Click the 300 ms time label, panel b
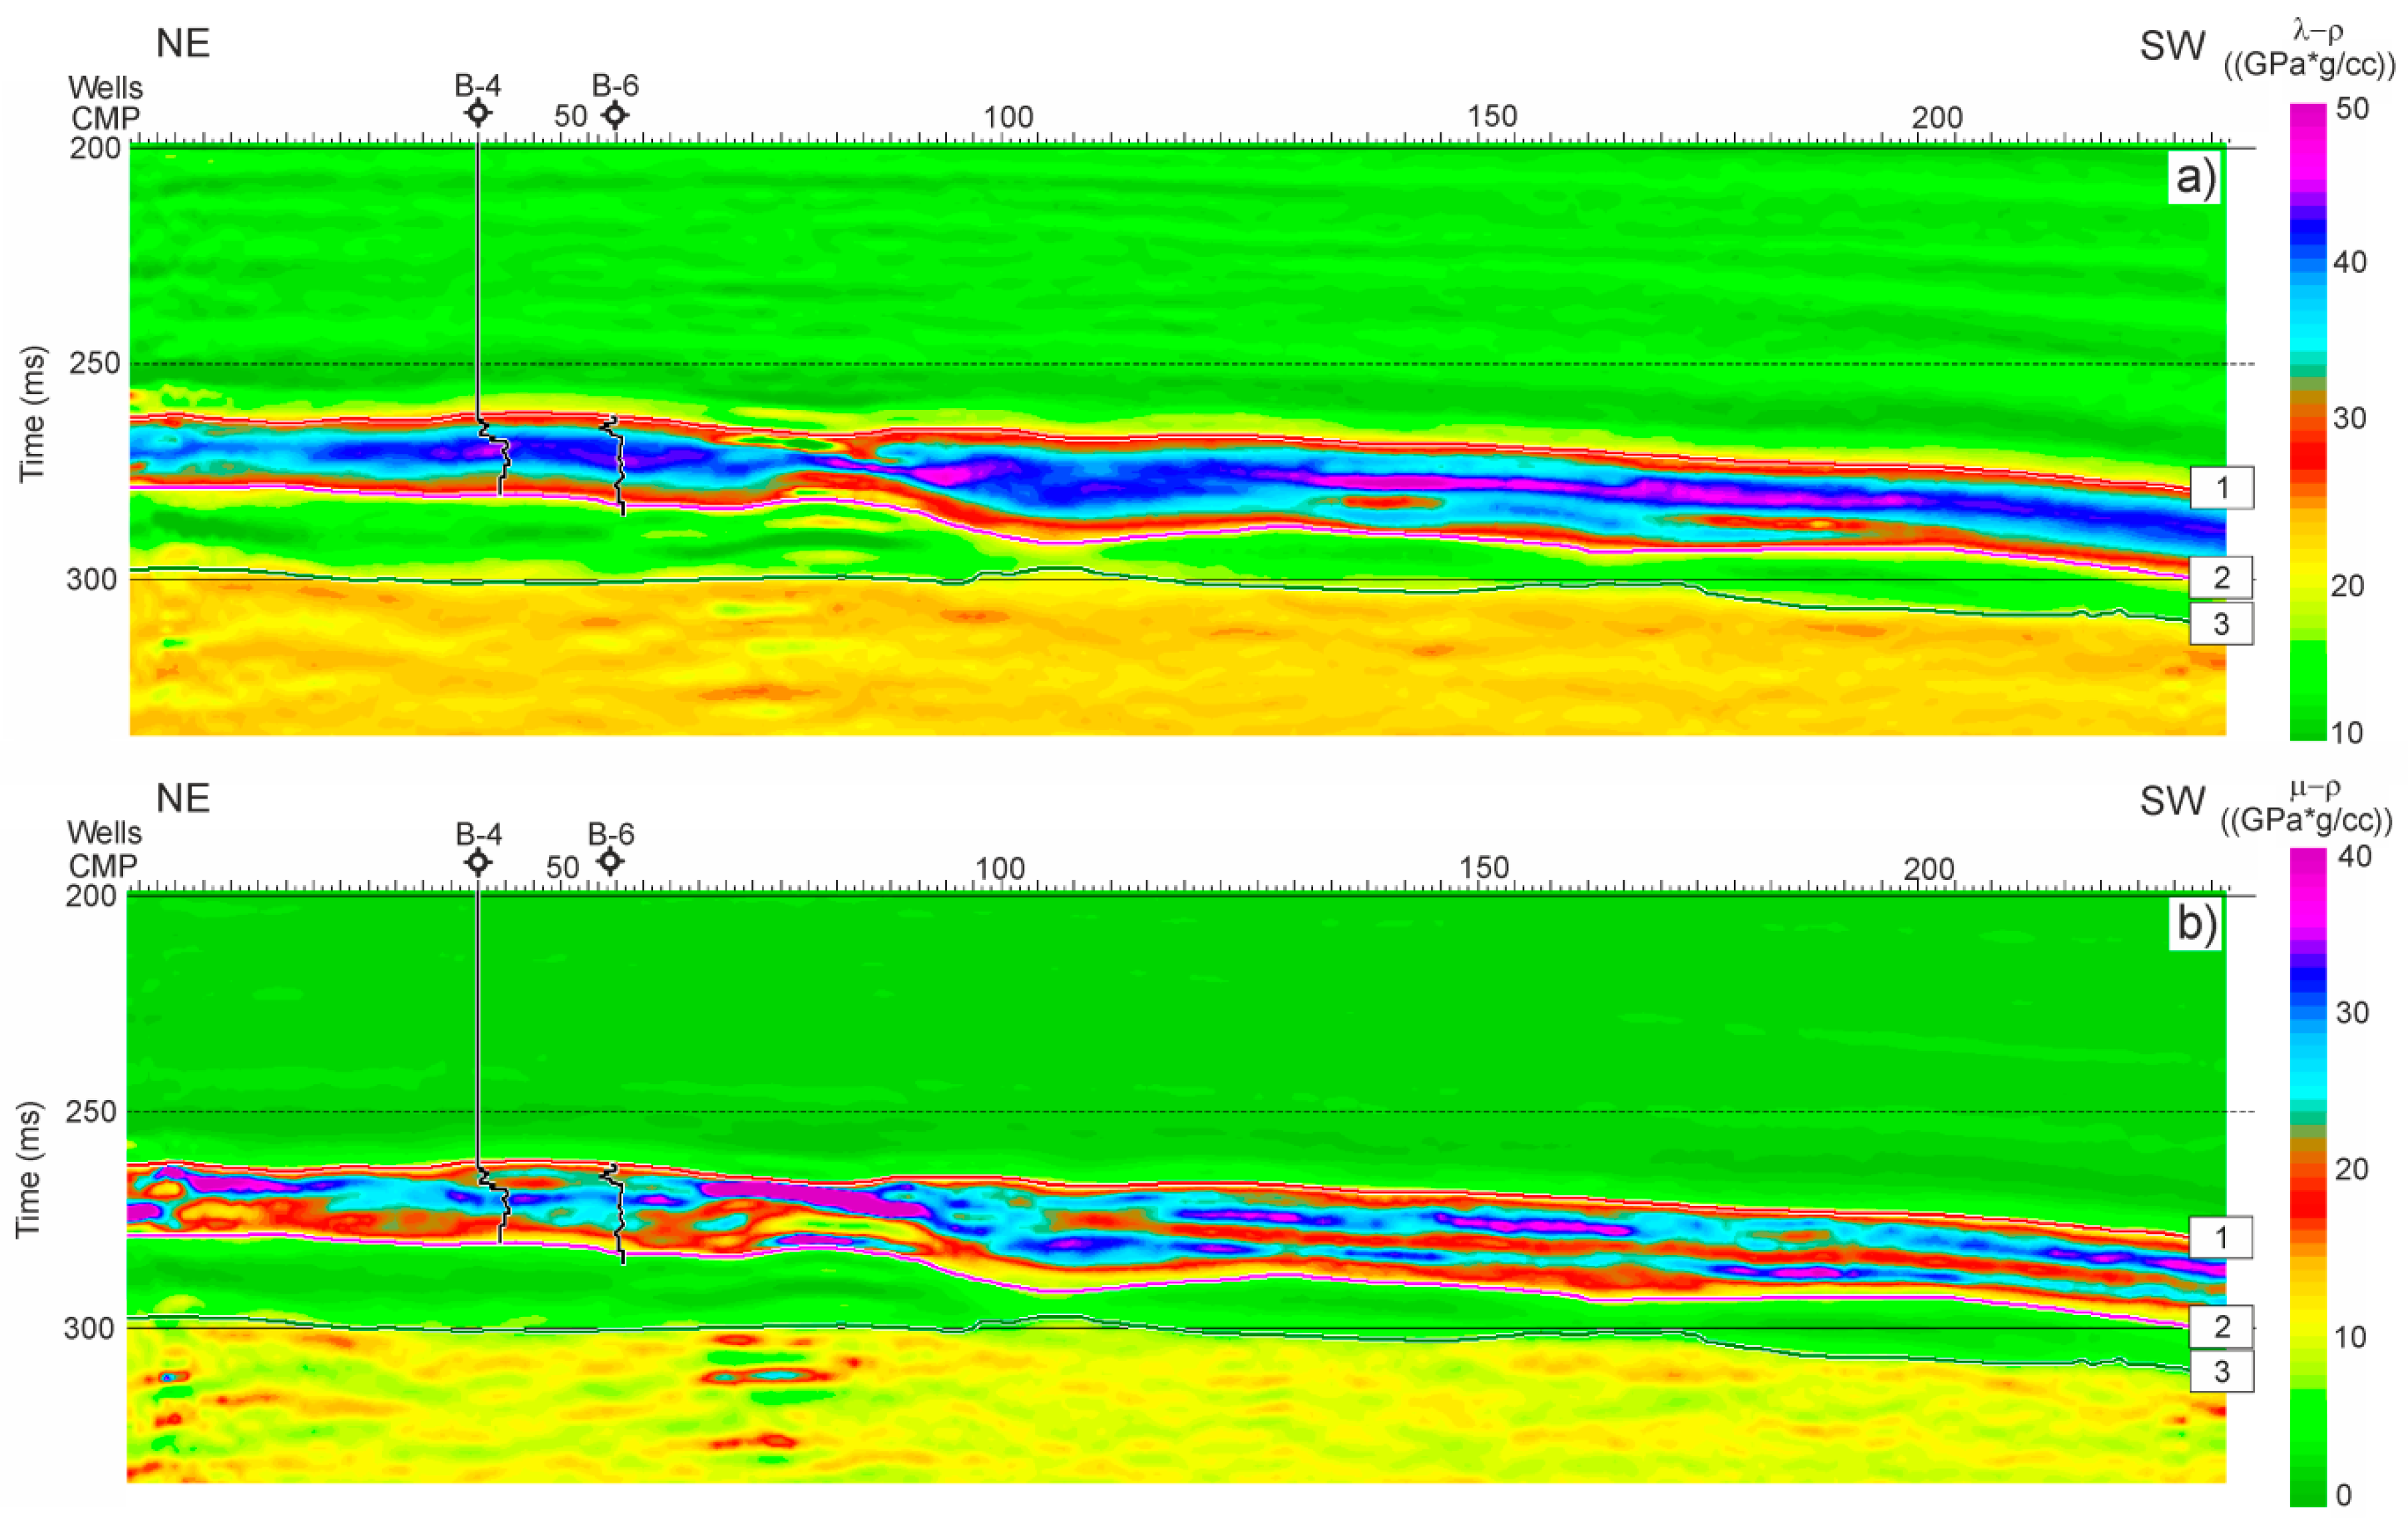The image size is (2408, 1528). (x=90, y=1328)
